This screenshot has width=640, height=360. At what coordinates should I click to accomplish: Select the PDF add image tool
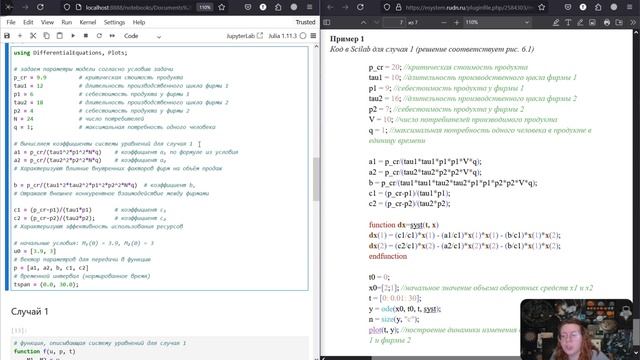(x=592, y=22)
